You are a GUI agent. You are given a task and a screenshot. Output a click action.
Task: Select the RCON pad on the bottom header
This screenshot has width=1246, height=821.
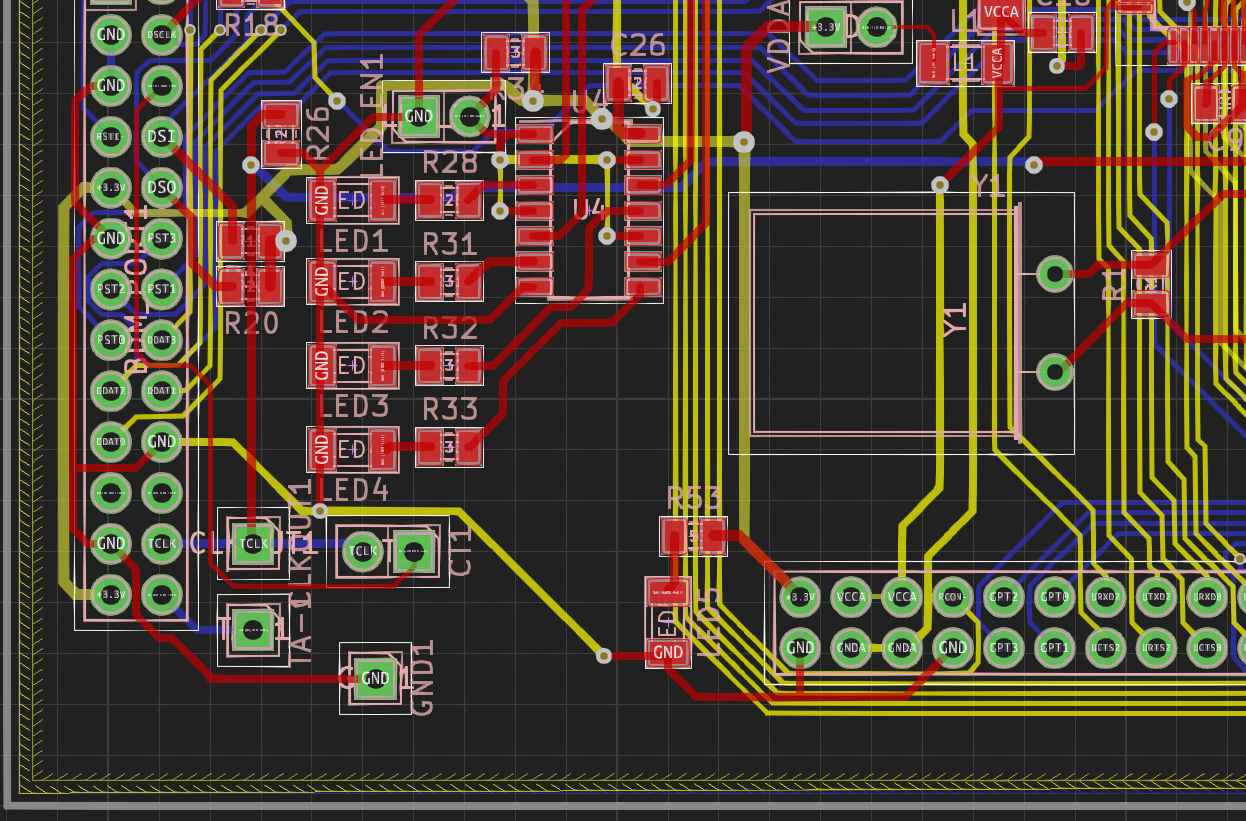click(953, 597)
